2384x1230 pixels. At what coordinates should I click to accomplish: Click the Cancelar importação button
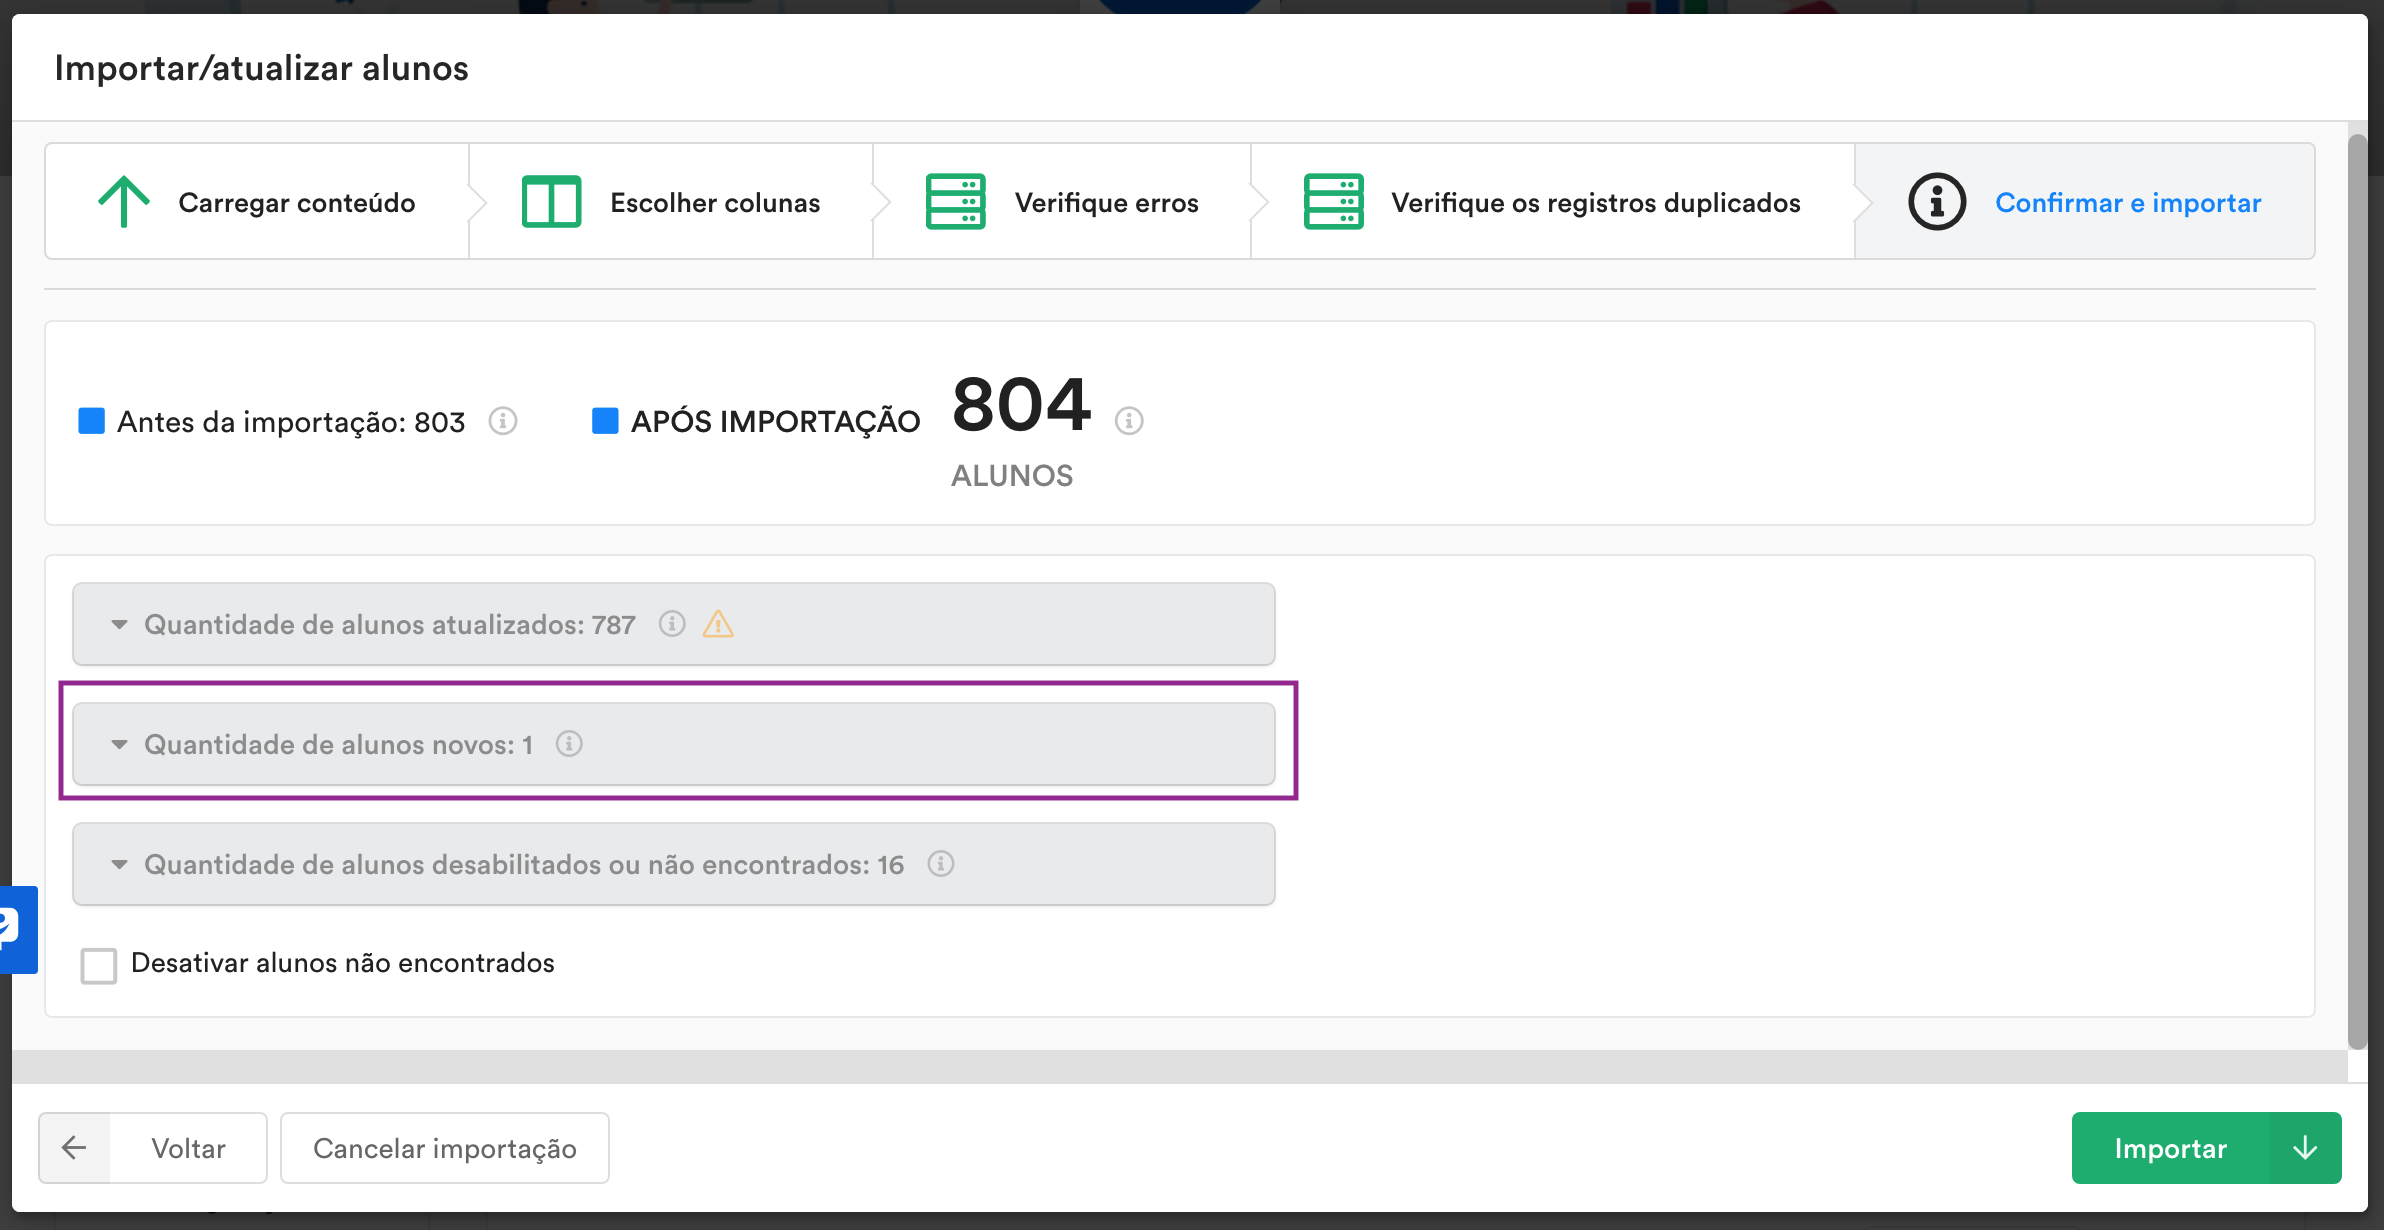[x=444, y=1148]
